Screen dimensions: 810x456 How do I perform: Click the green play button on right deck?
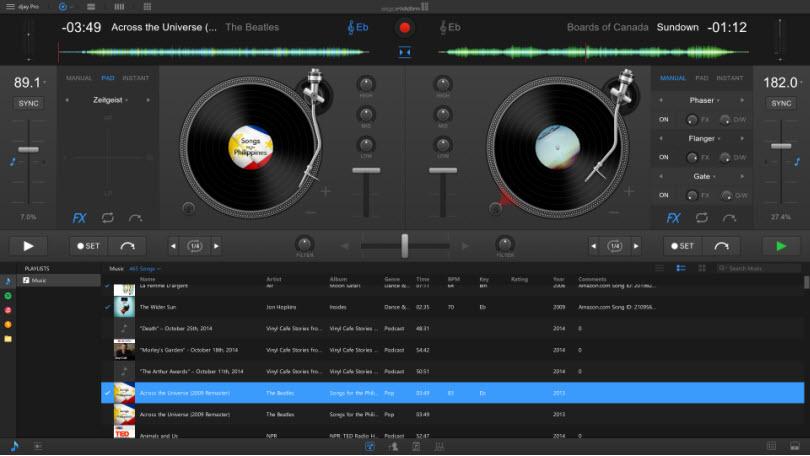(x=781, y=246)
